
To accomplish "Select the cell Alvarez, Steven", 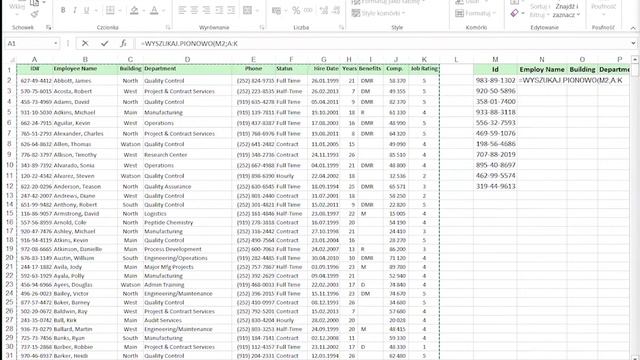I will [85, 176].
